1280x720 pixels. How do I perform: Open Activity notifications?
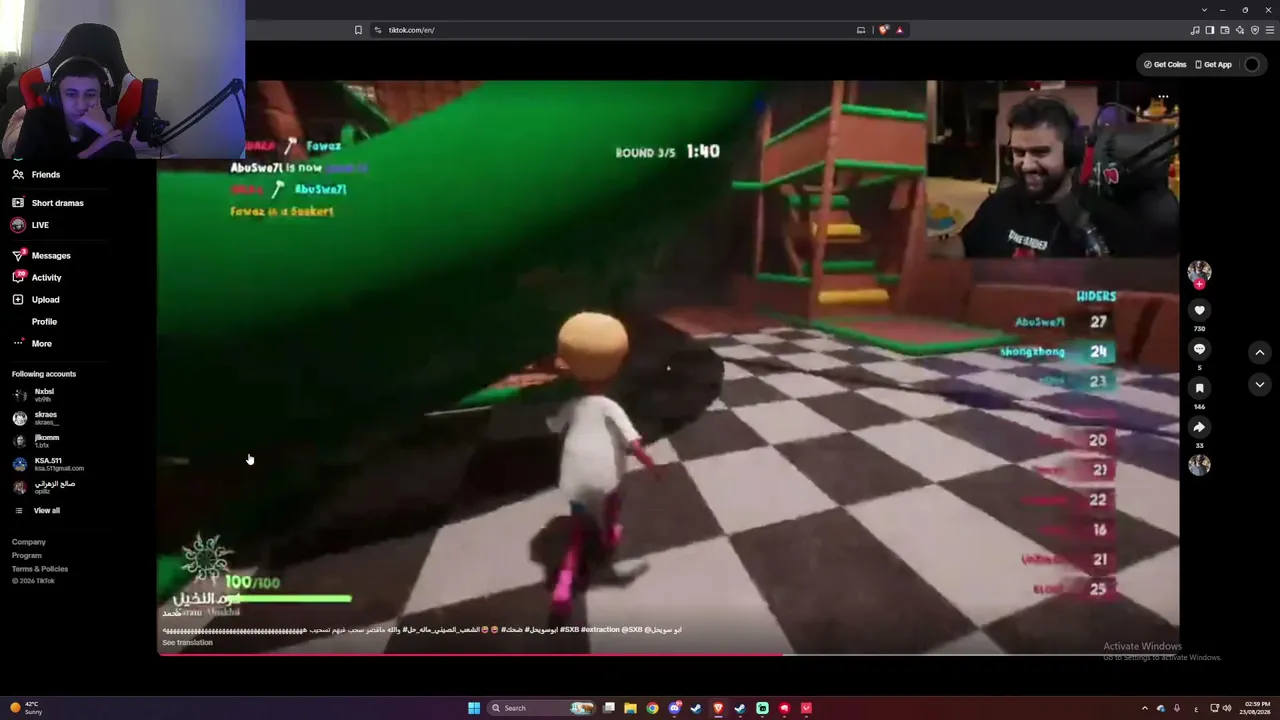click(x=36, y=278)
